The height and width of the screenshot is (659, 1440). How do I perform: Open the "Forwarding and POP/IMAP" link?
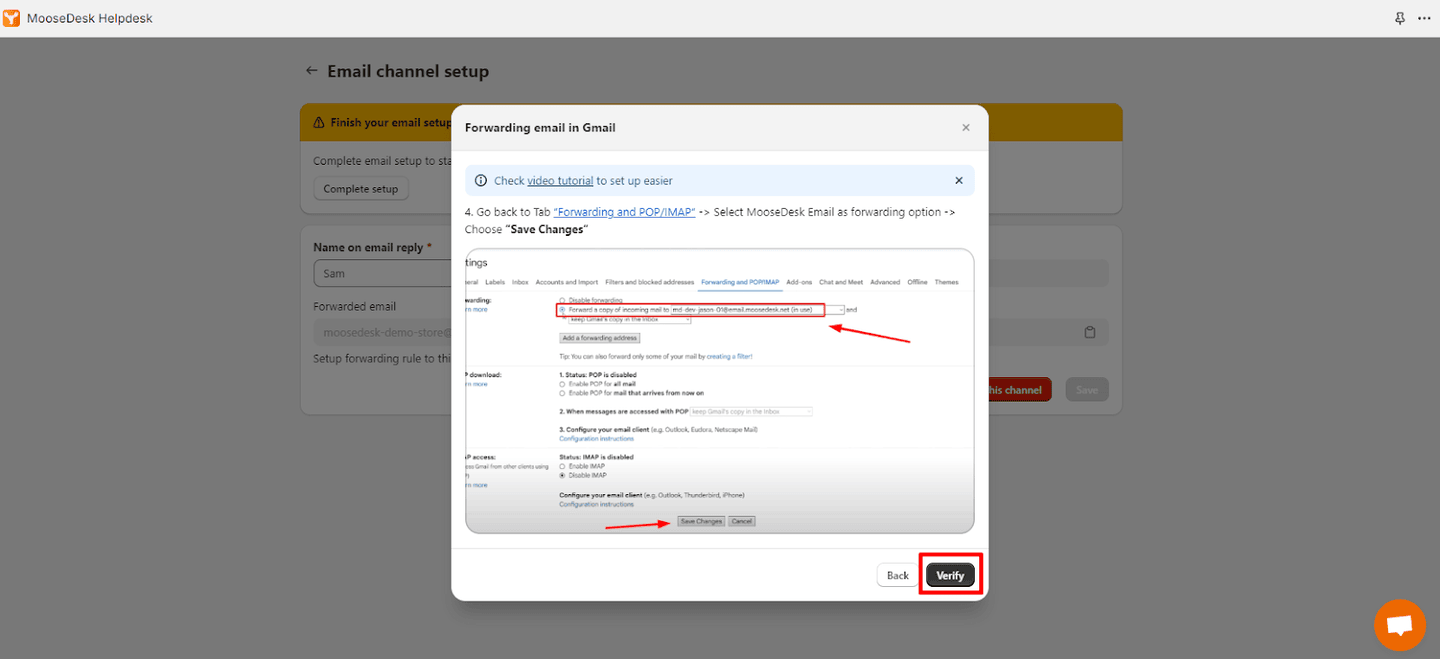[x=624, y=212]
